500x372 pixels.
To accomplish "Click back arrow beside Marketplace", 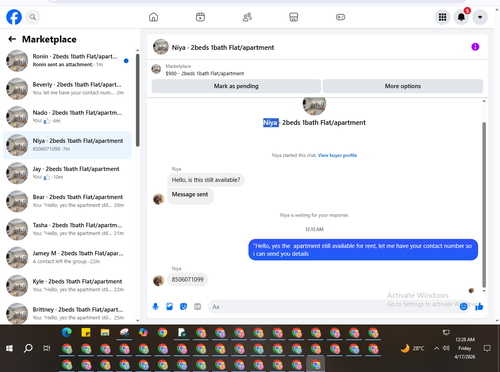I will coord(12,39).
